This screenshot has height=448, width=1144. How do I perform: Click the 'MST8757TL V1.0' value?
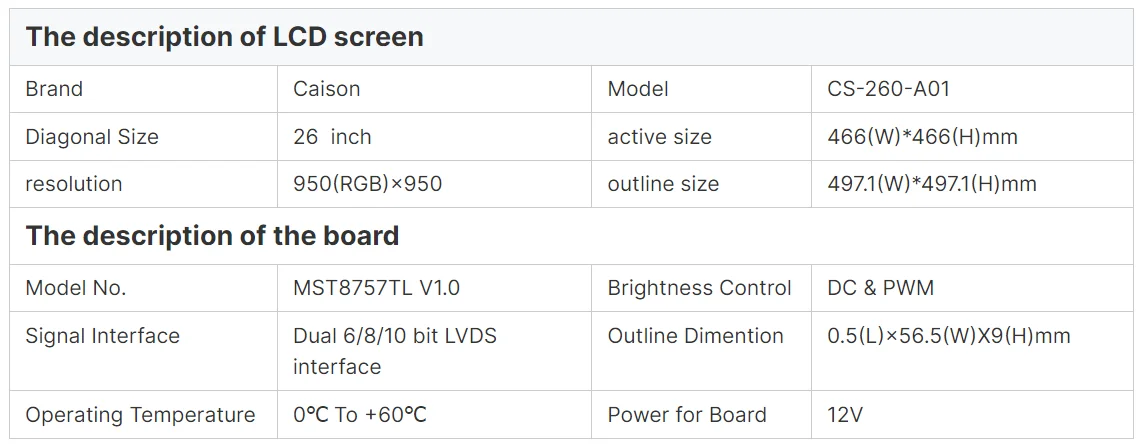coord(376,288)
